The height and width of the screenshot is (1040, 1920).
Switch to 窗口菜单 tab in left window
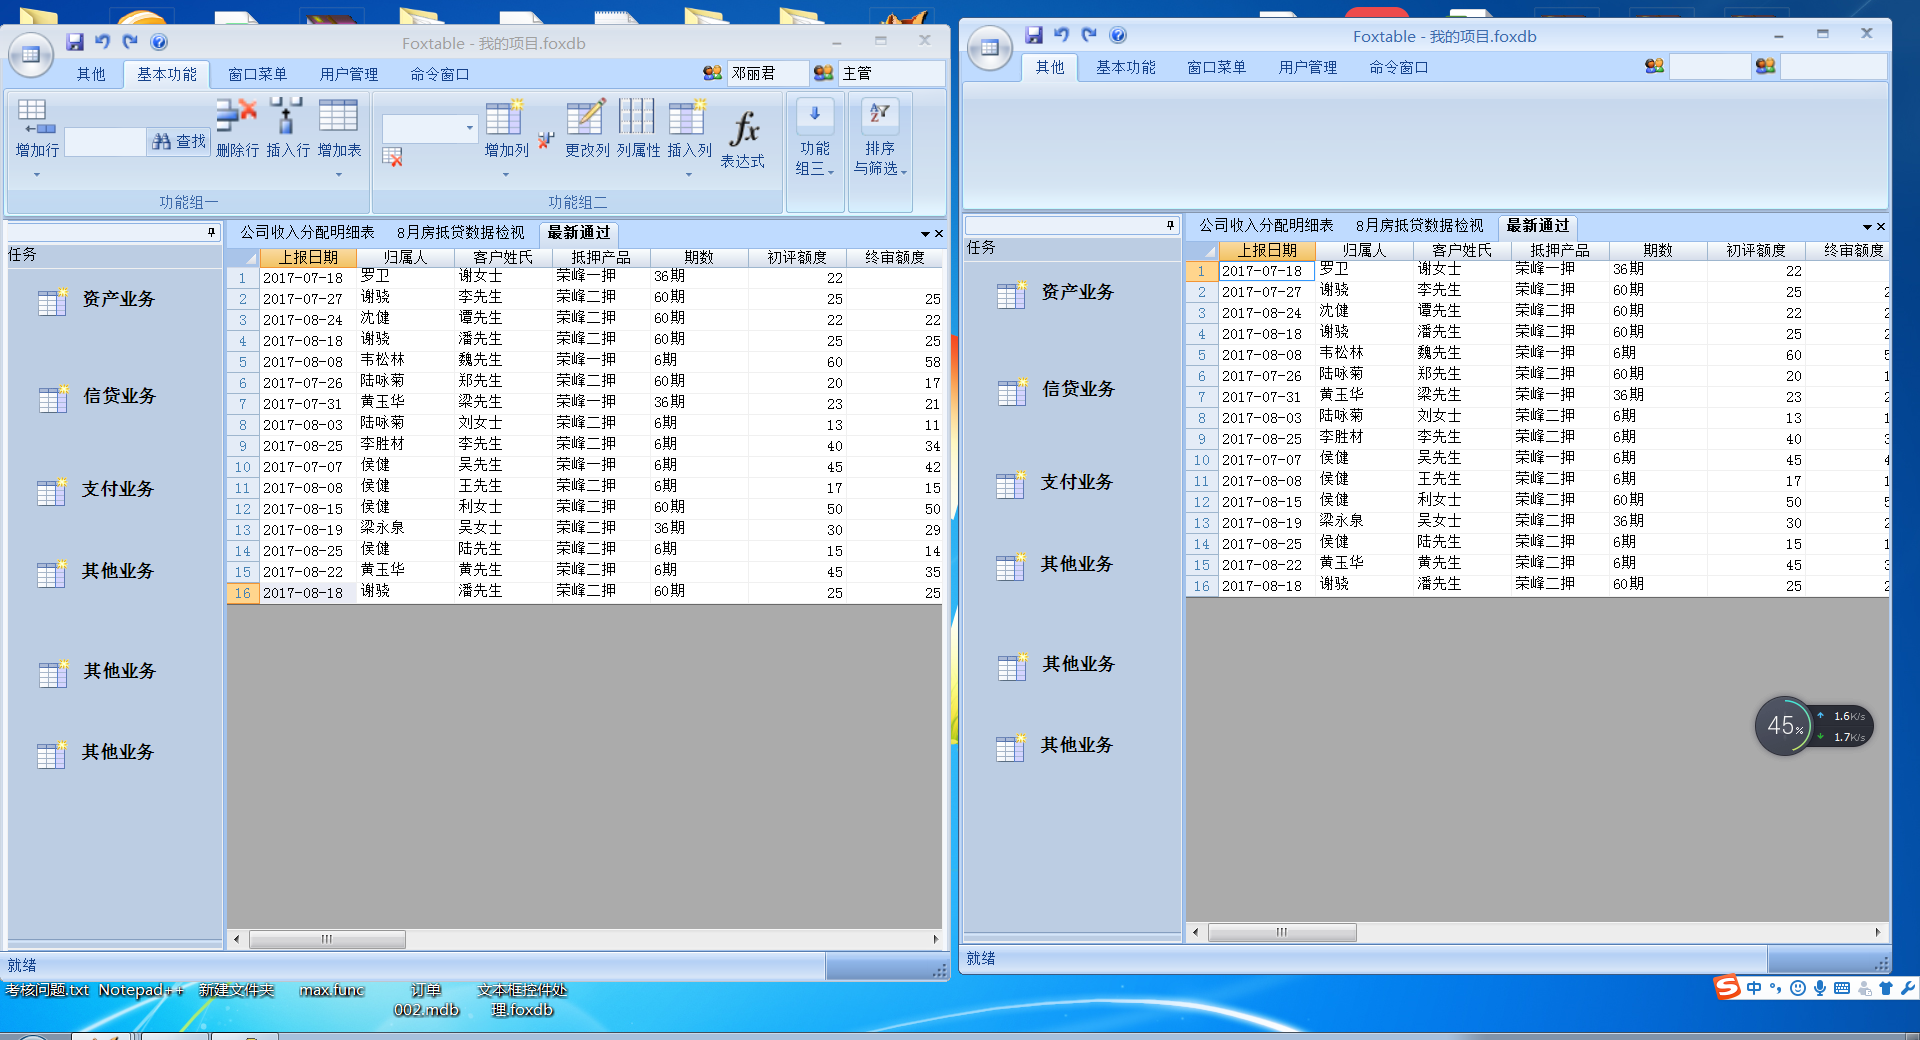point(257,74)
